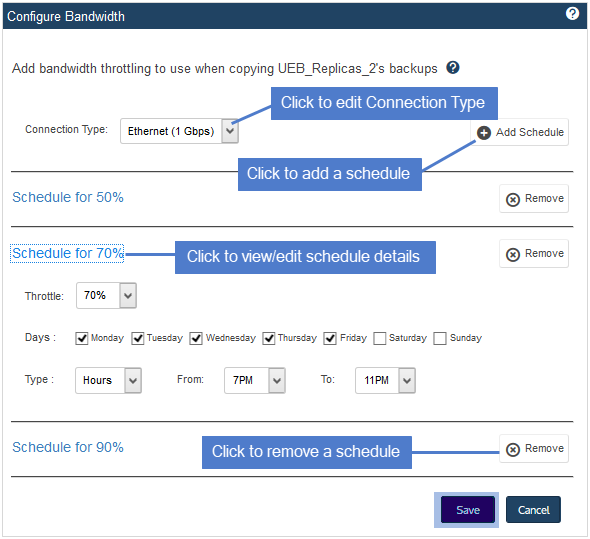This screenshot has width=590, height=539.
Task: Remove the Schedule for 50% entry
Action: coord(534,199)
